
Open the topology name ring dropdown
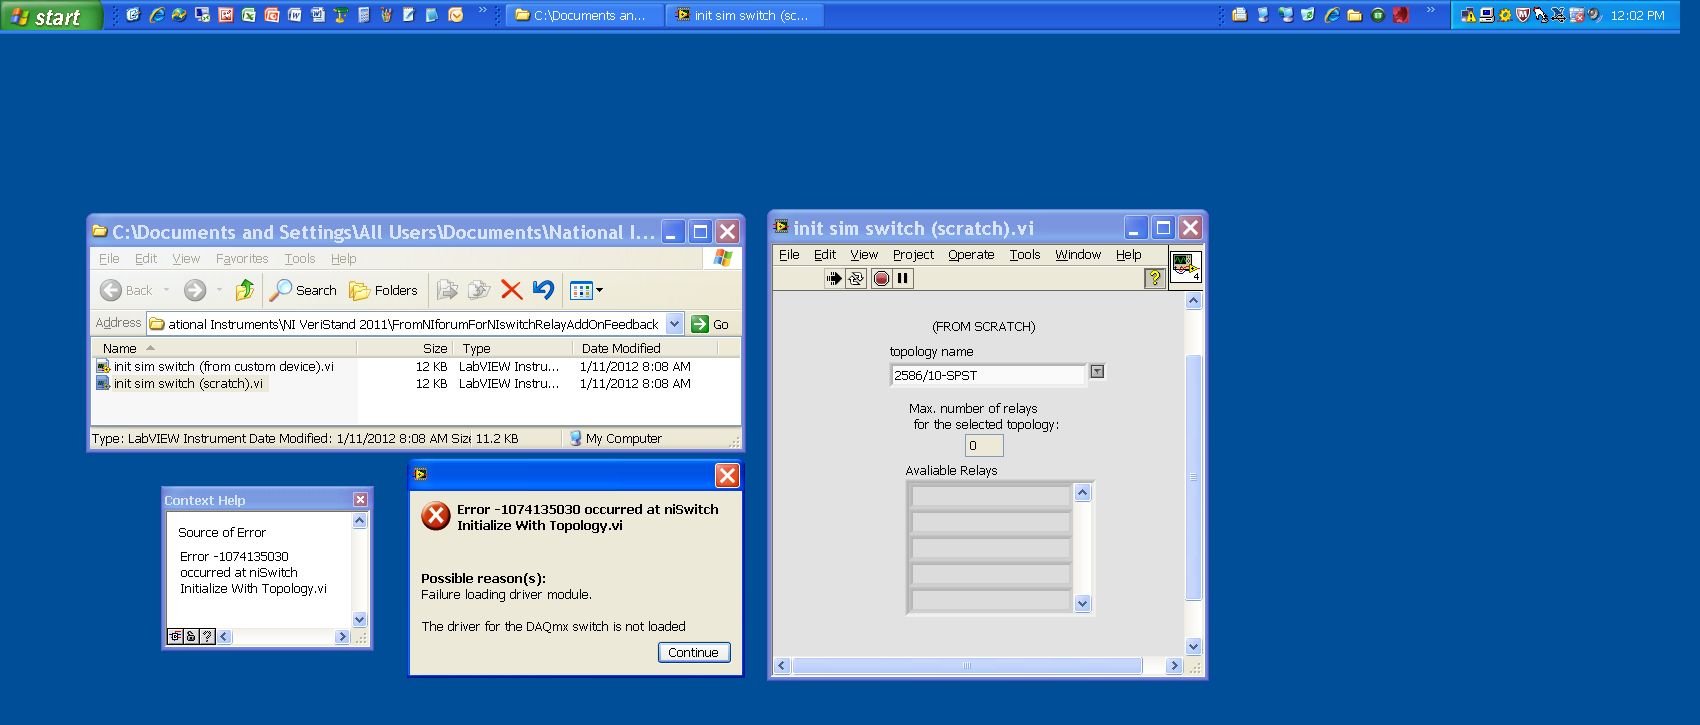[1097, 372]
